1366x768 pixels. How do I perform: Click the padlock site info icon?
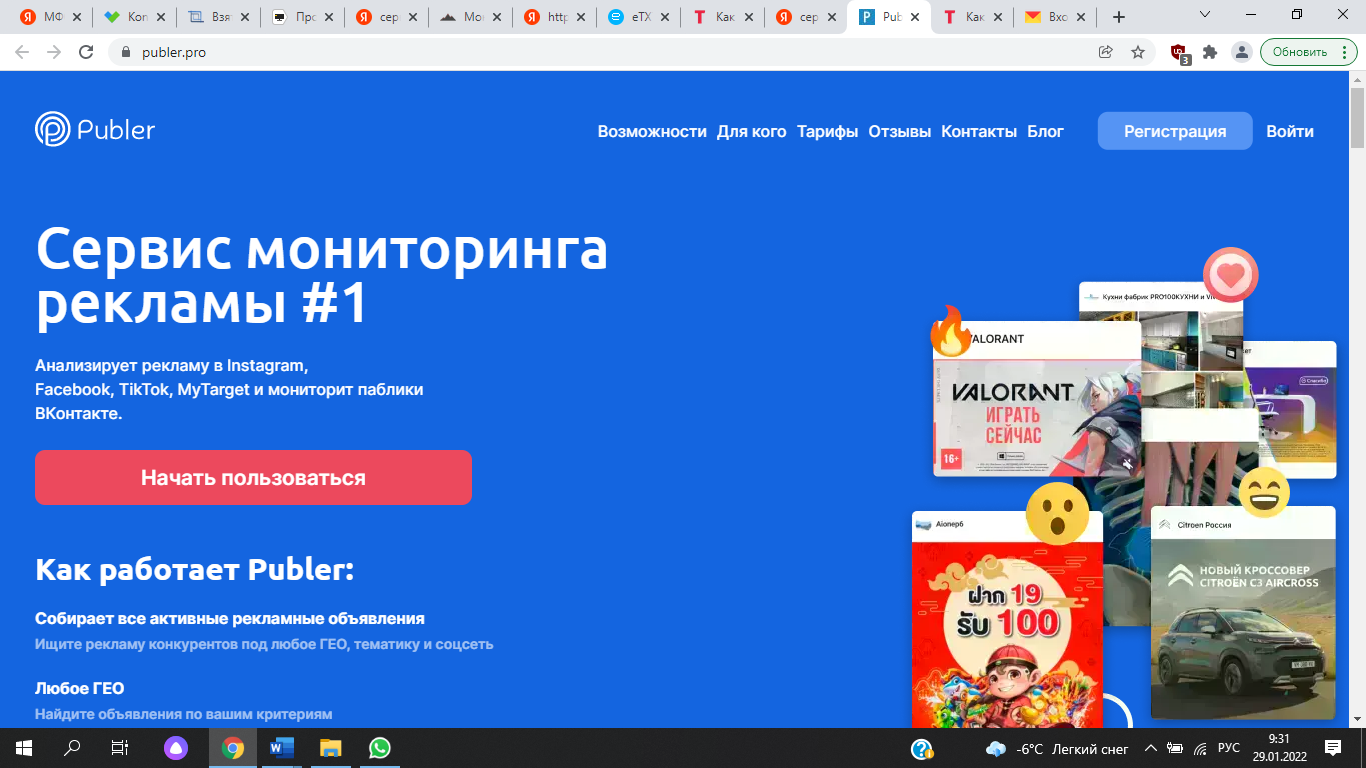126,52
